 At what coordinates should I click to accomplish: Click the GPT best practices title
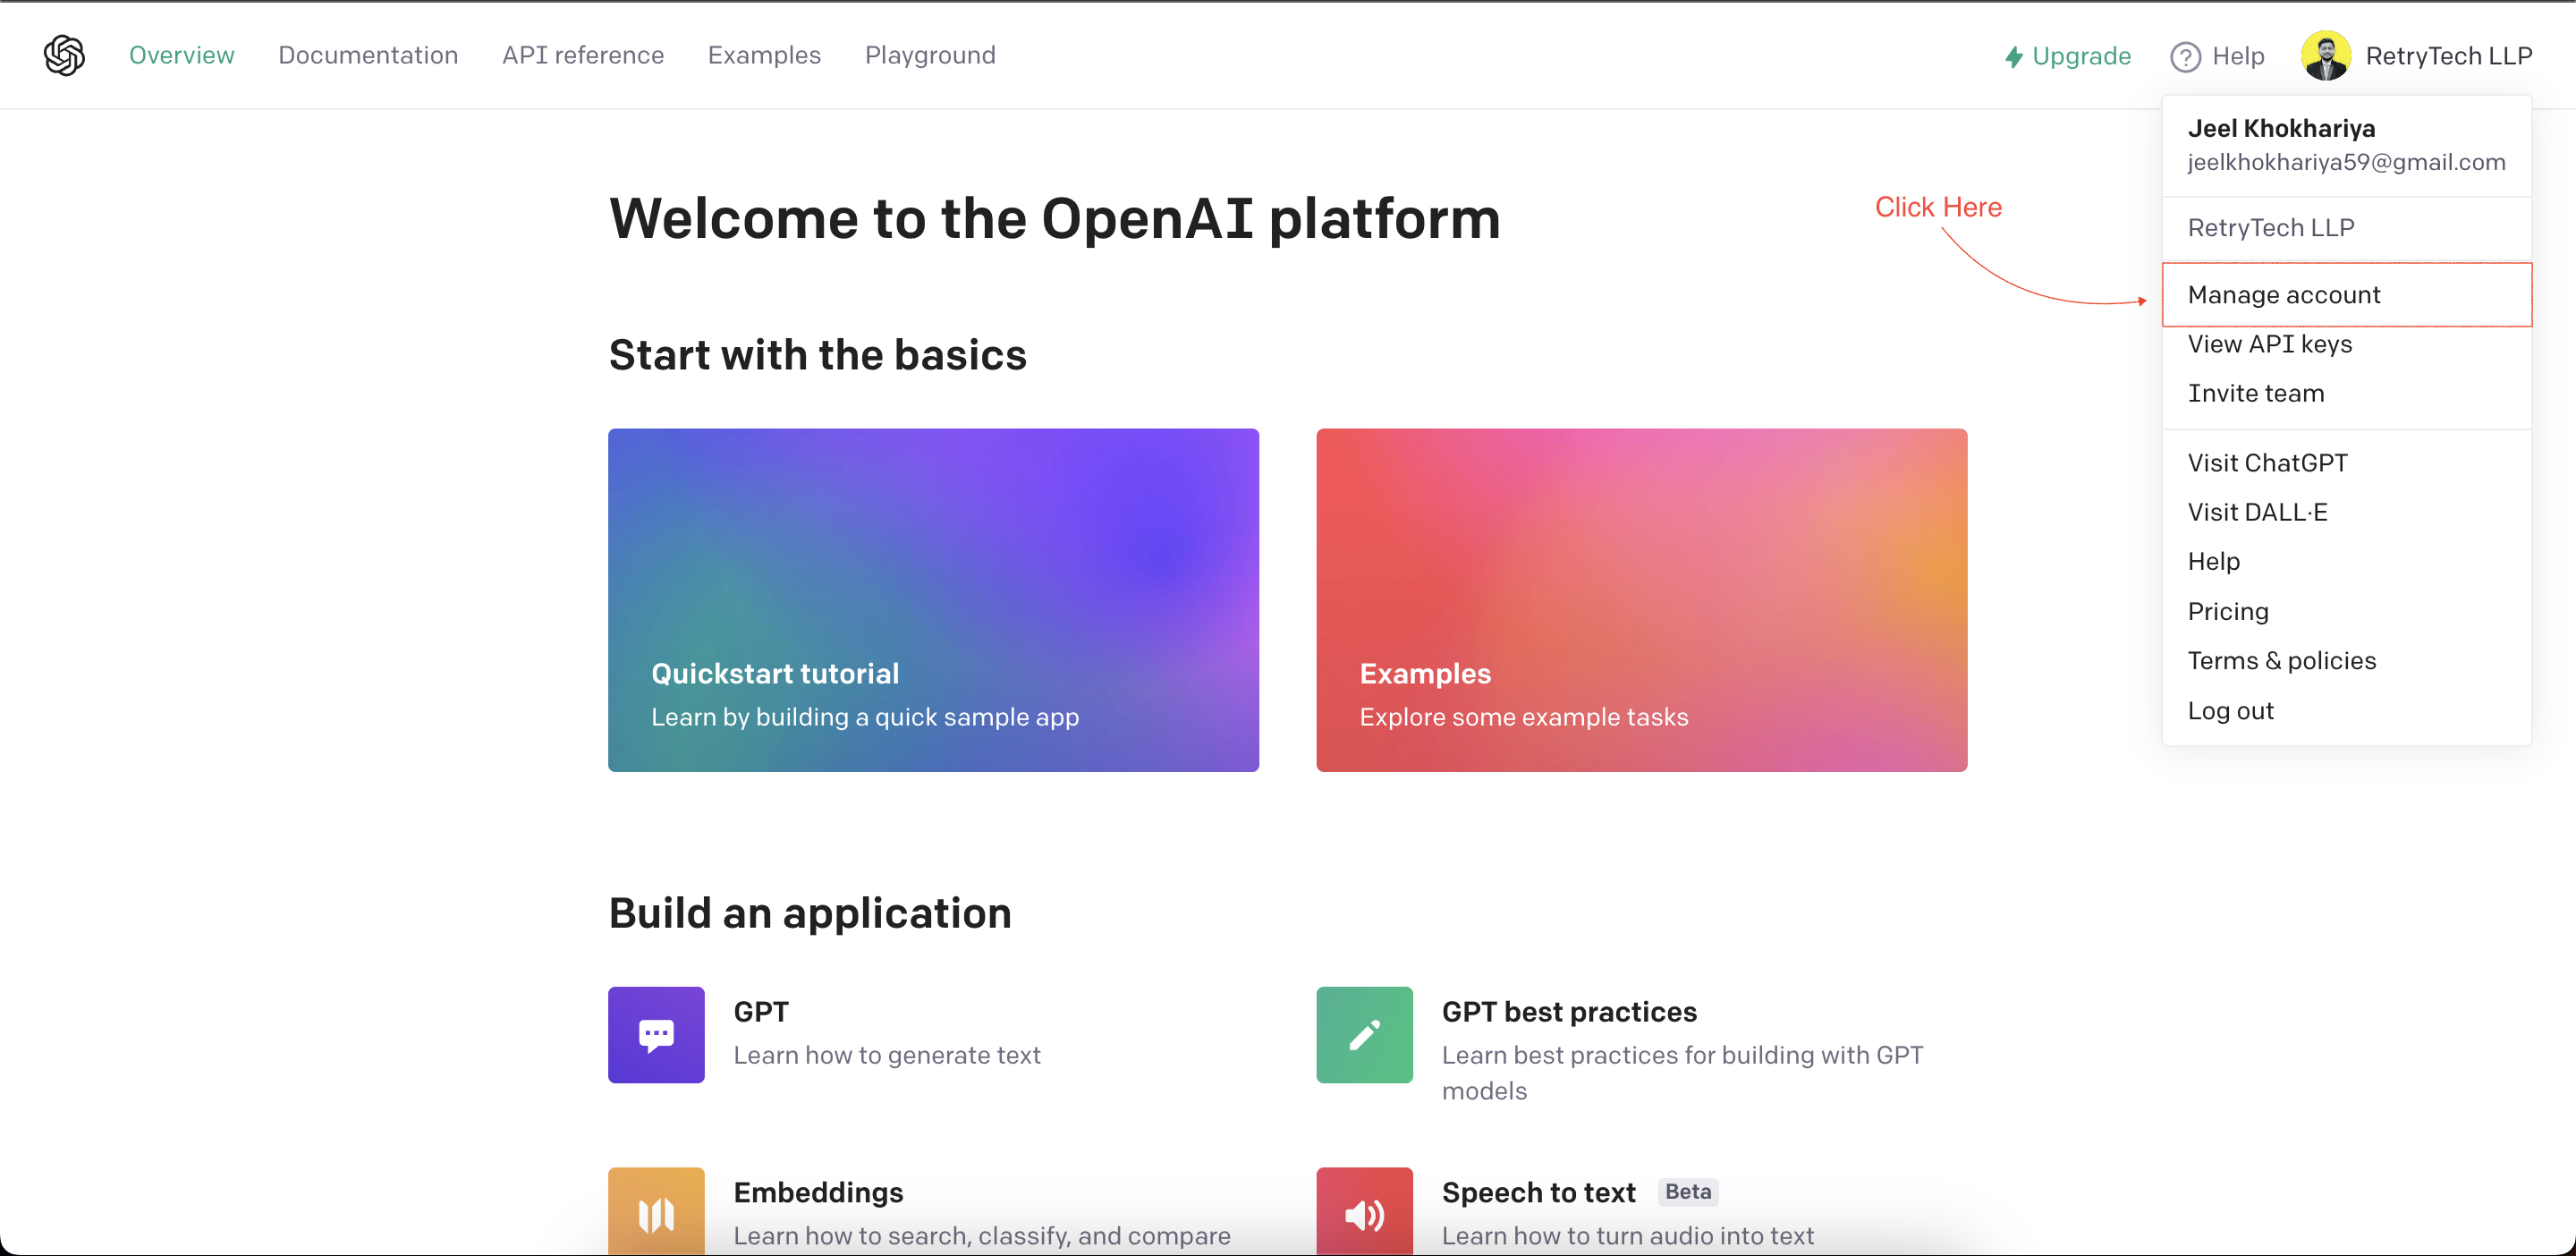(x=1569, y=1012)
